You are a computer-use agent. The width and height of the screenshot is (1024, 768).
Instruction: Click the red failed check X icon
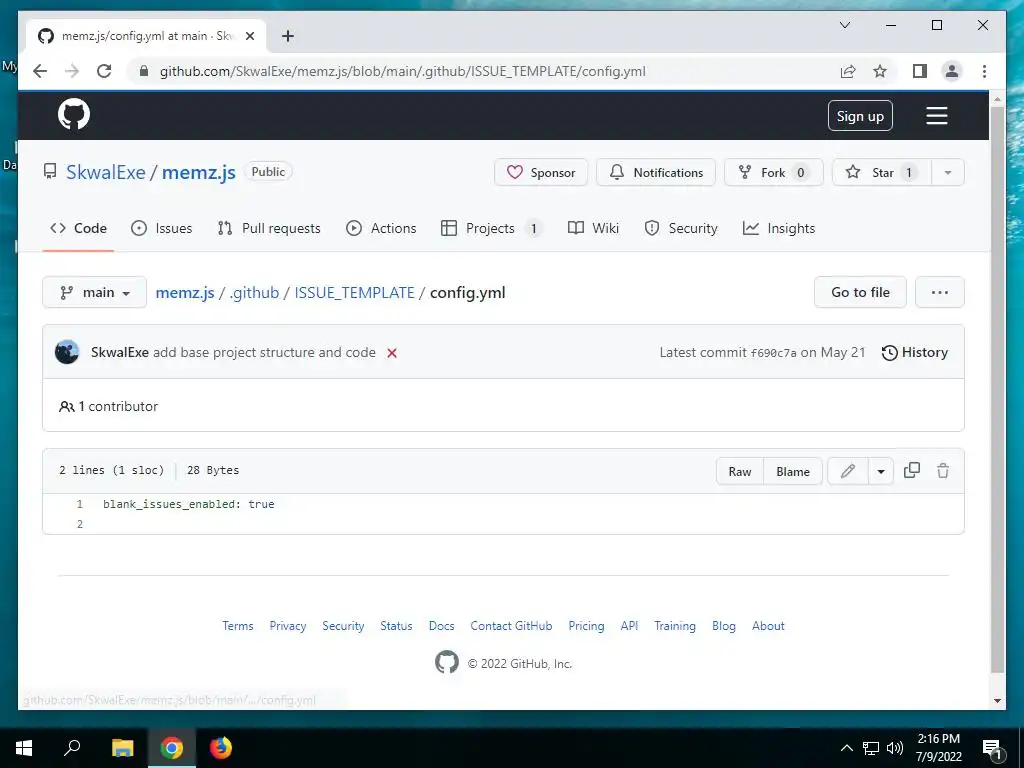[x=392, y=353]
